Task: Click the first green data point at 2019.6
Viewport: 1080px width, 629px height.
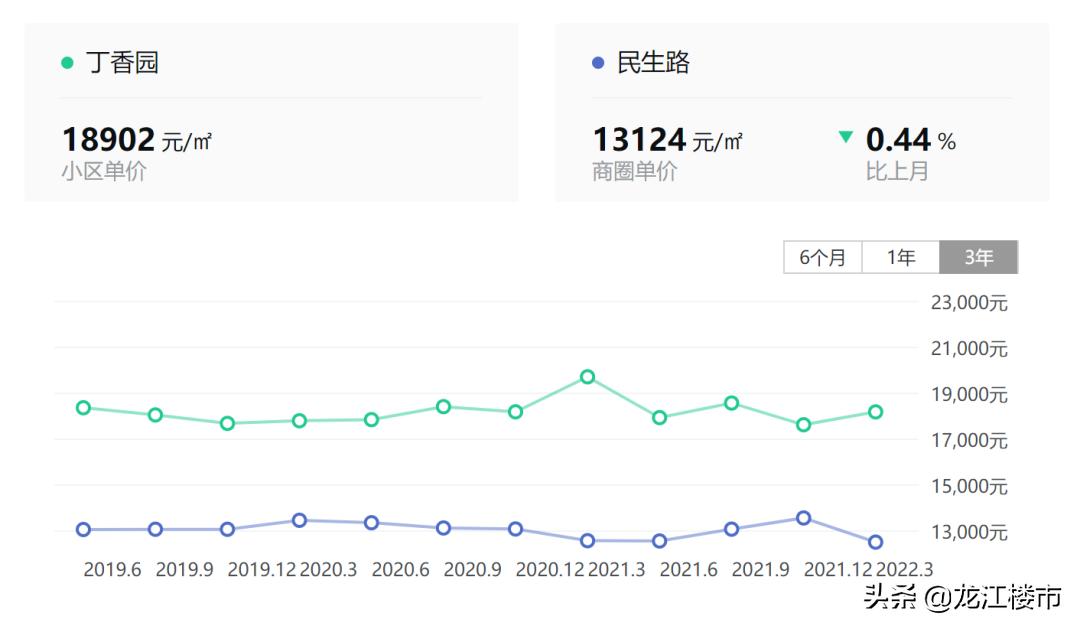Action: [82, 408]
